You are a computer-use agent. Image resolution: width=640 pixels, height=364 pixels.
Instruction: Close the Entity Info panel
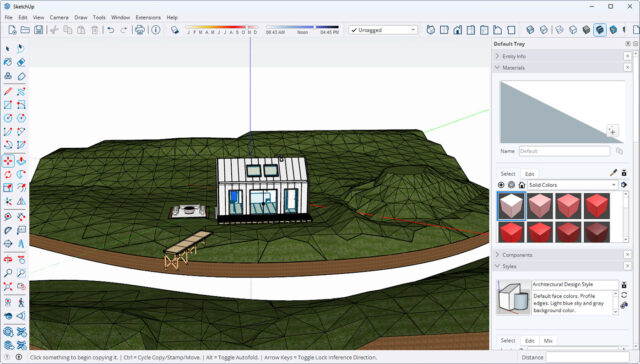[x=628, y=56]
